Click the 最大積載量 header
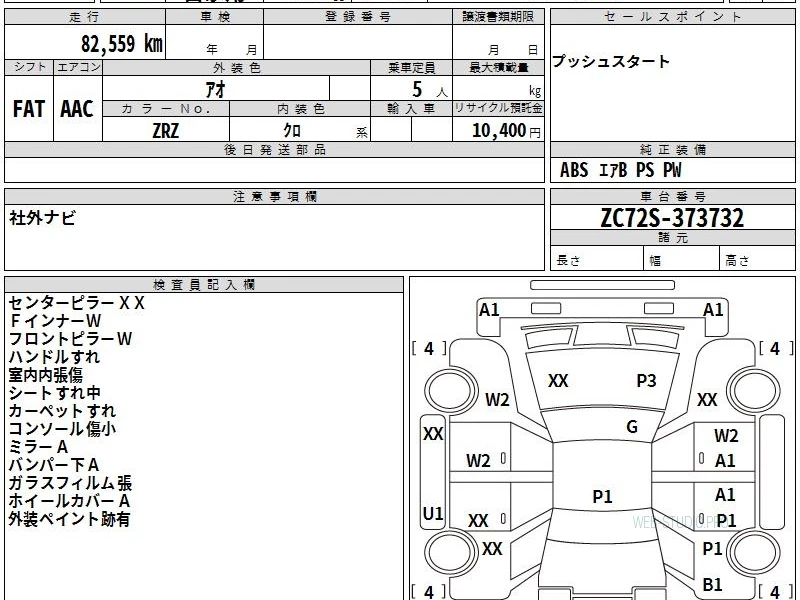 point(498,68)
